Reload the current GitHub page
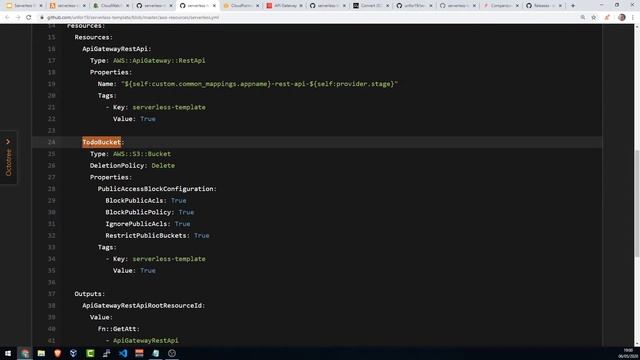 tap(29, 18)
